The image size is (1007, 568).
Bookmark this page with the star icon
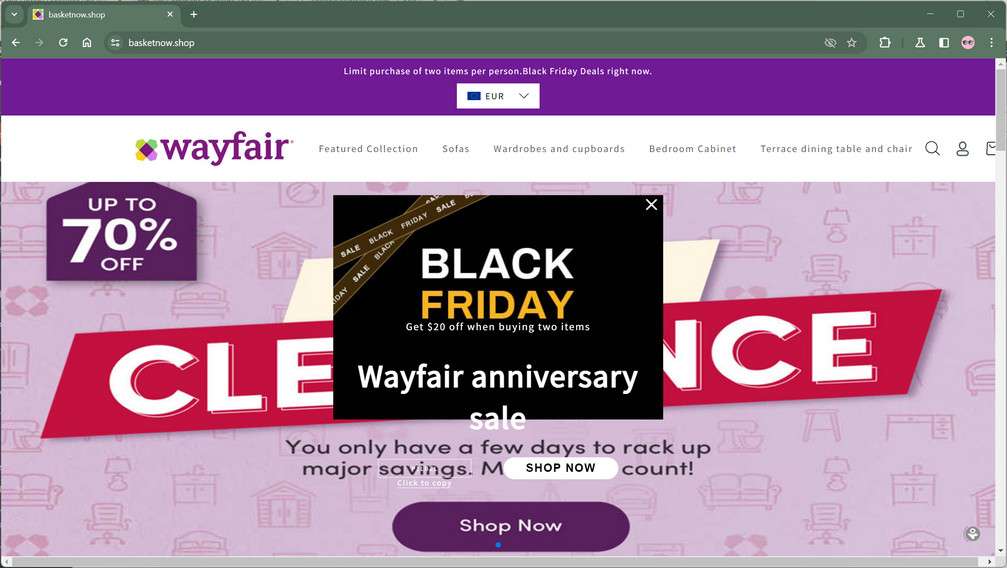point(852,42)
